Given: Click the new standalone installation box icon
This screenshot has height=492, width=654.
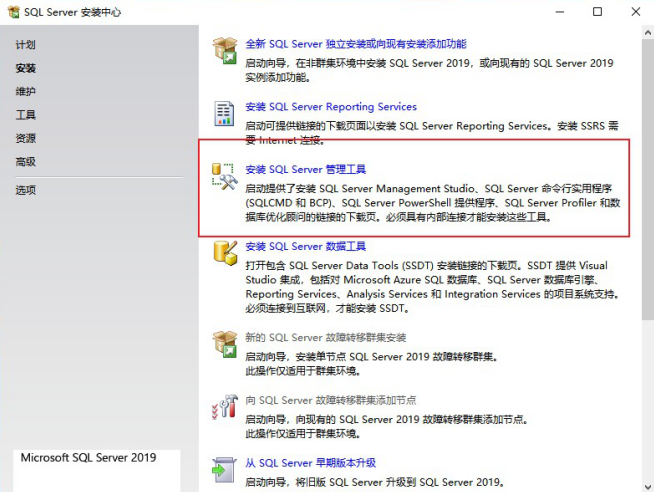Looking at the screenshot, I should (x=225, y=50).
